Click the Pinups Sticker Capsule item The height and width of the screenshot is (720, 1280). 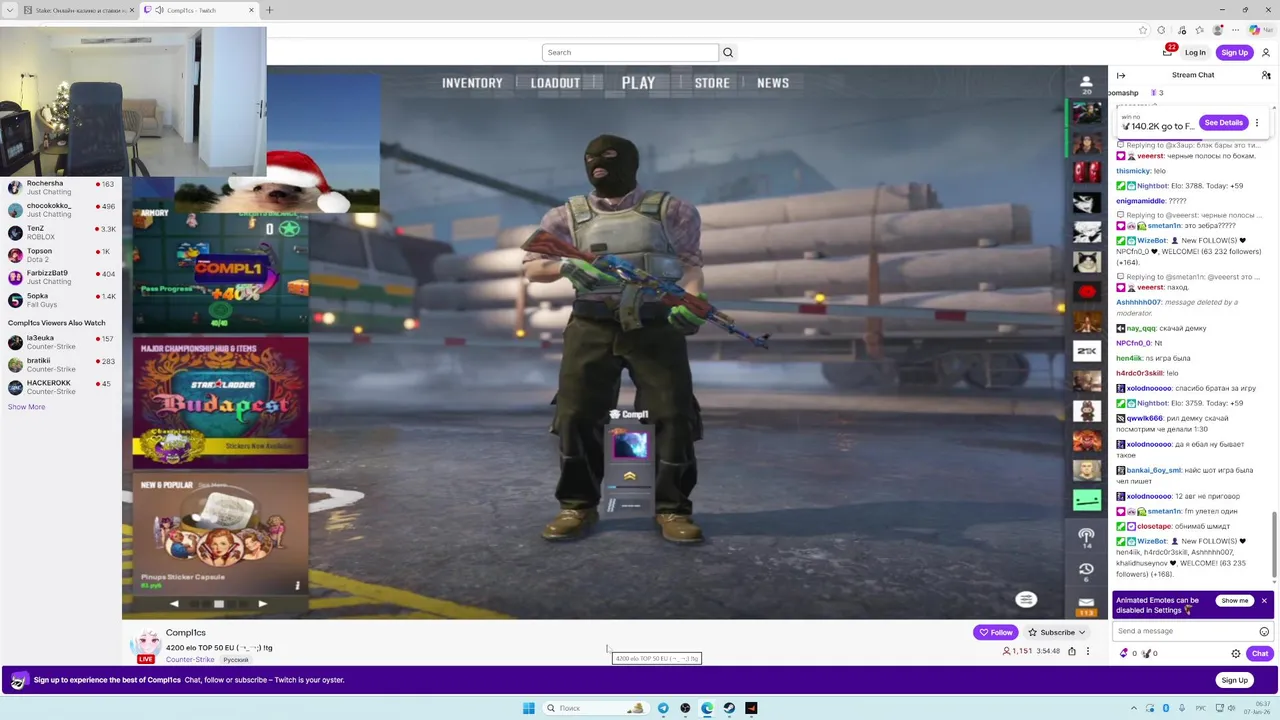coord(220,533)
